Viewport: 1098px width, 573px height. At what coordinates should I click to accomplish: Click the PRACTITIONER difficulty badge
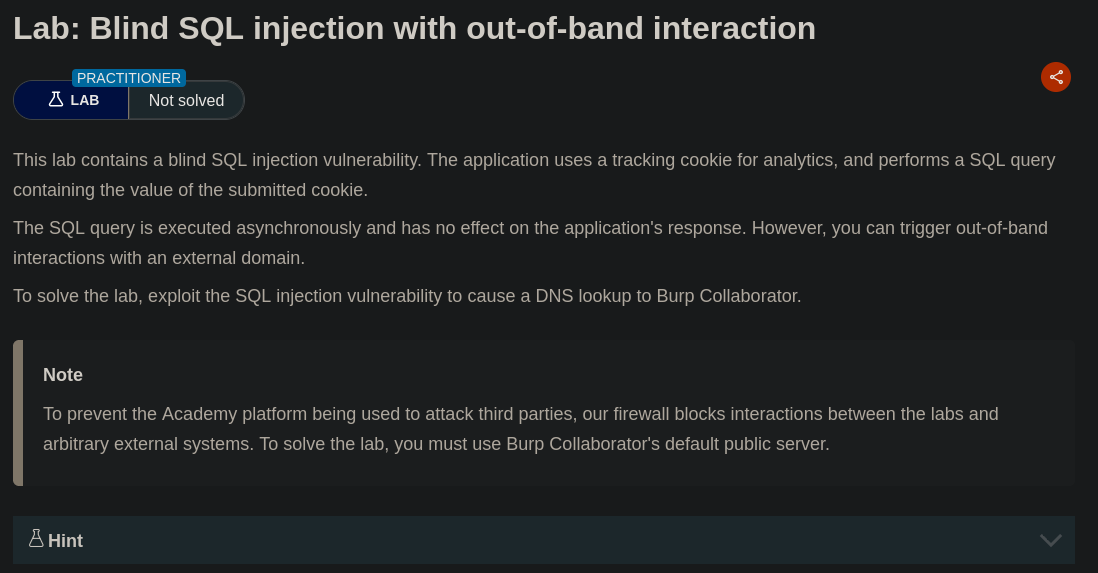pyautogui.click(x=129, y=78)
